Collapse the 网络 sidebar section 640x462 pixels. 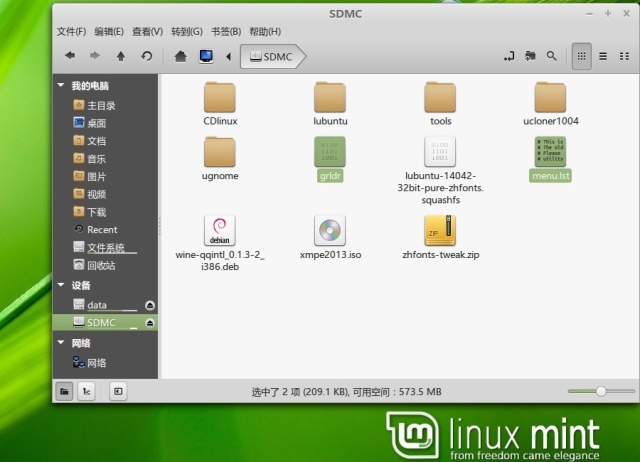pos(62,343)
